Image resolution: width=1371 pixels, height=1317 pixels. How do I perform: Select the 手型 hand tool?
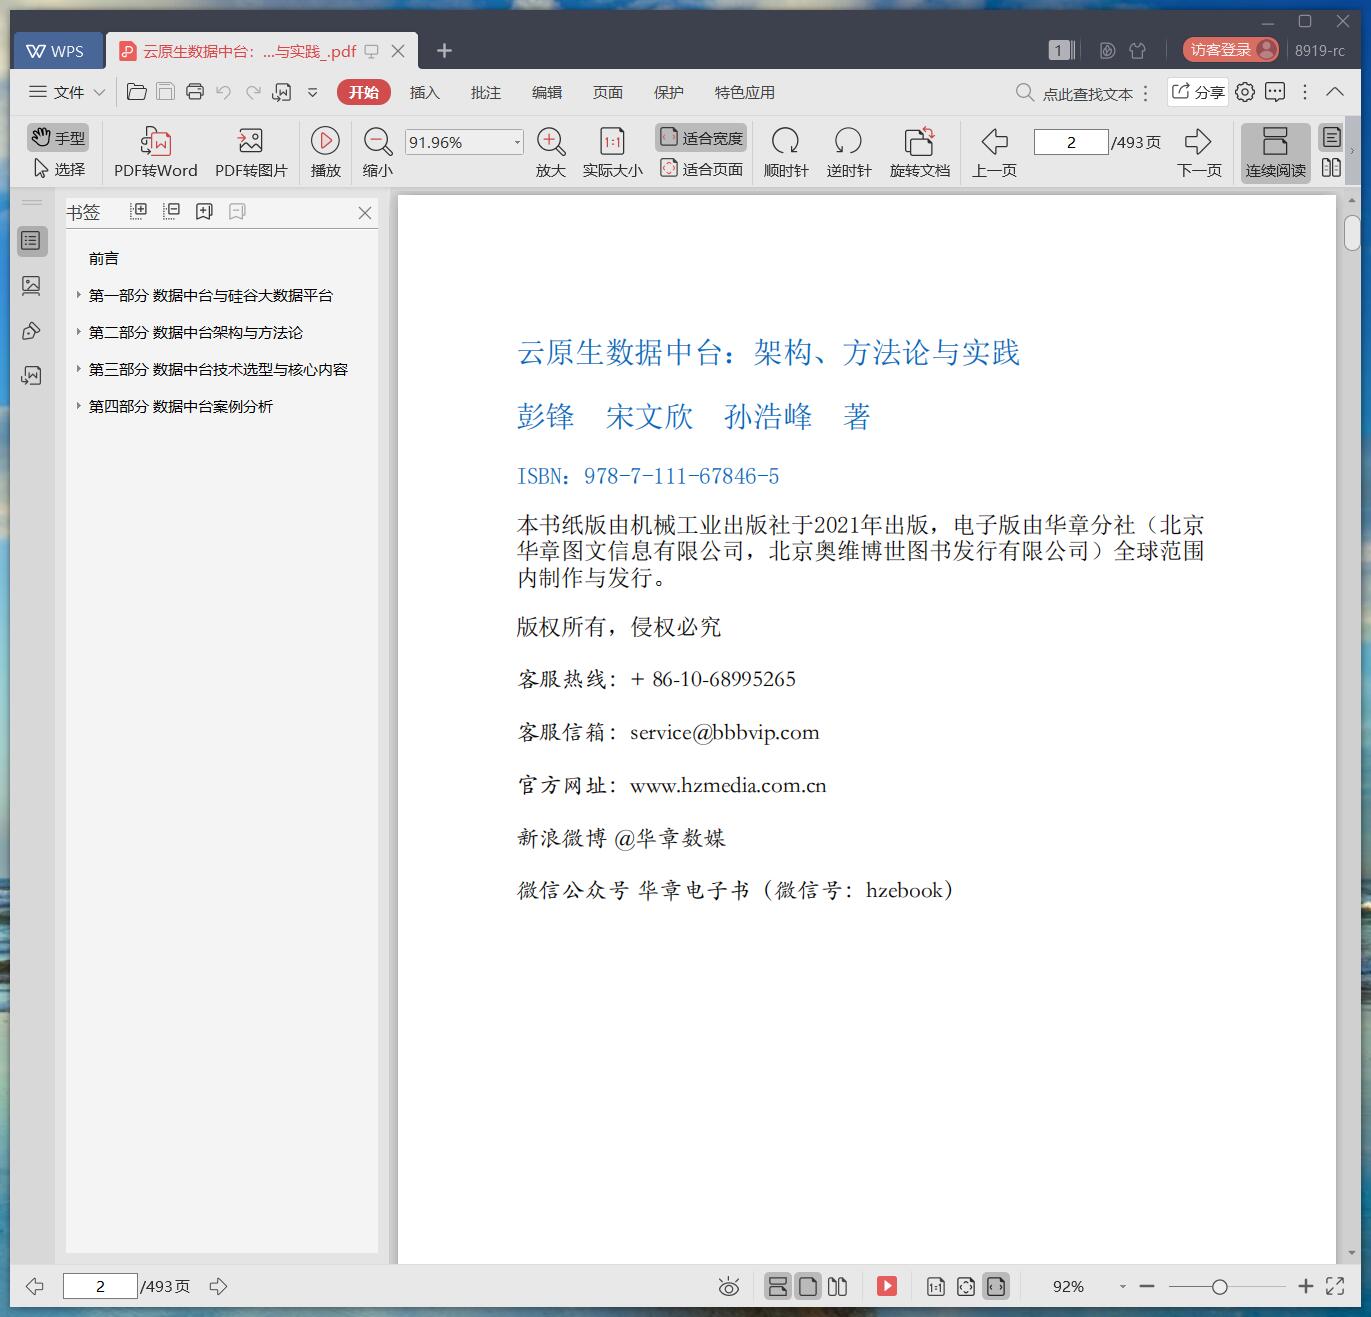coord(58,138)
